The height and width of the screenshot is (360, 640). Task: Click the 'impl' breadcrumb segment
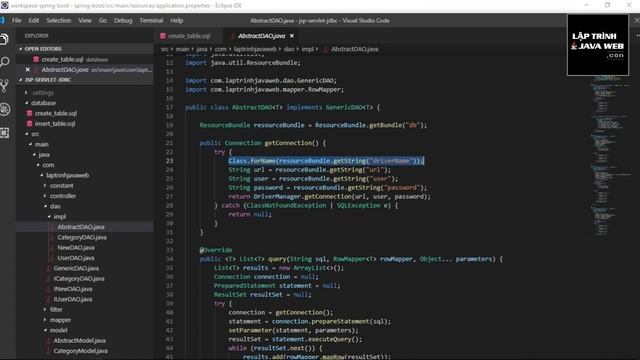click(308, 49)
